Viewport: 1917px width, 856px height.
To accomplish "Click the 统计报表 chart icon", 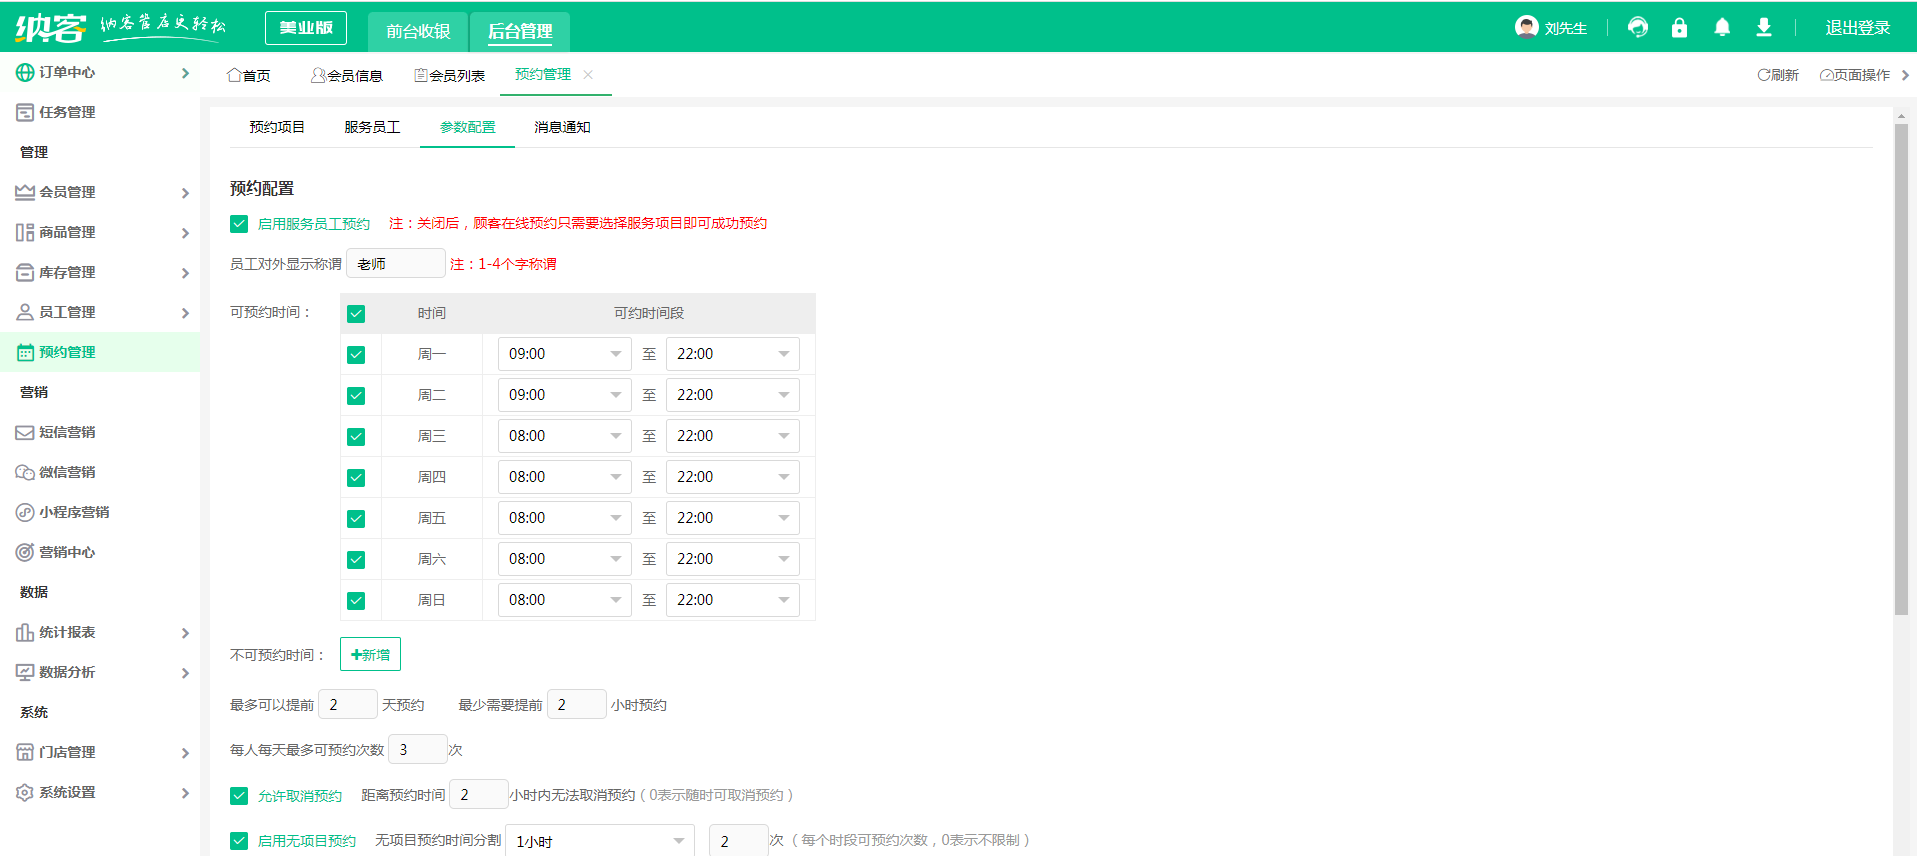I will (25, 632).
